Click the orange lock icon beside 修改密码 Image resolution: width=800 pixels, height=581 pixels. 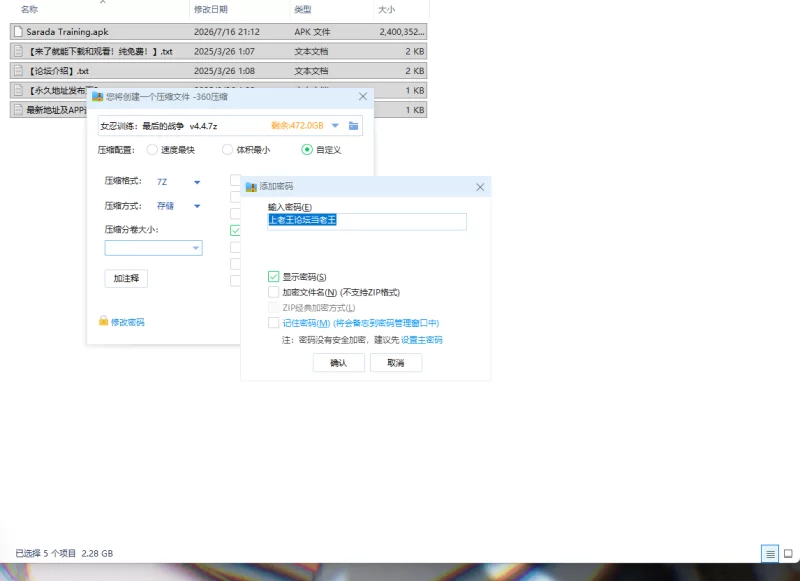click(x=103, y=321)
